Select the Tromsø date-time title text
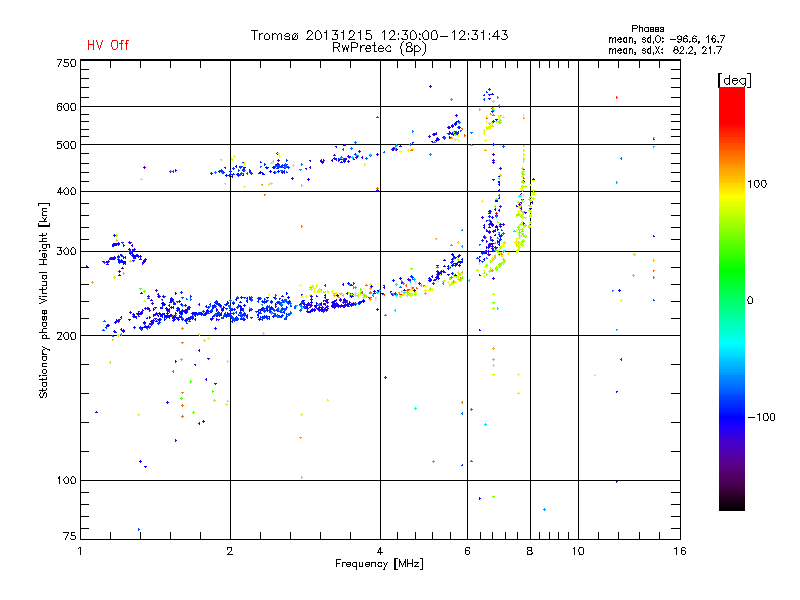The width and height of the screenshot is (800, 600). click(x=379, y=35)
